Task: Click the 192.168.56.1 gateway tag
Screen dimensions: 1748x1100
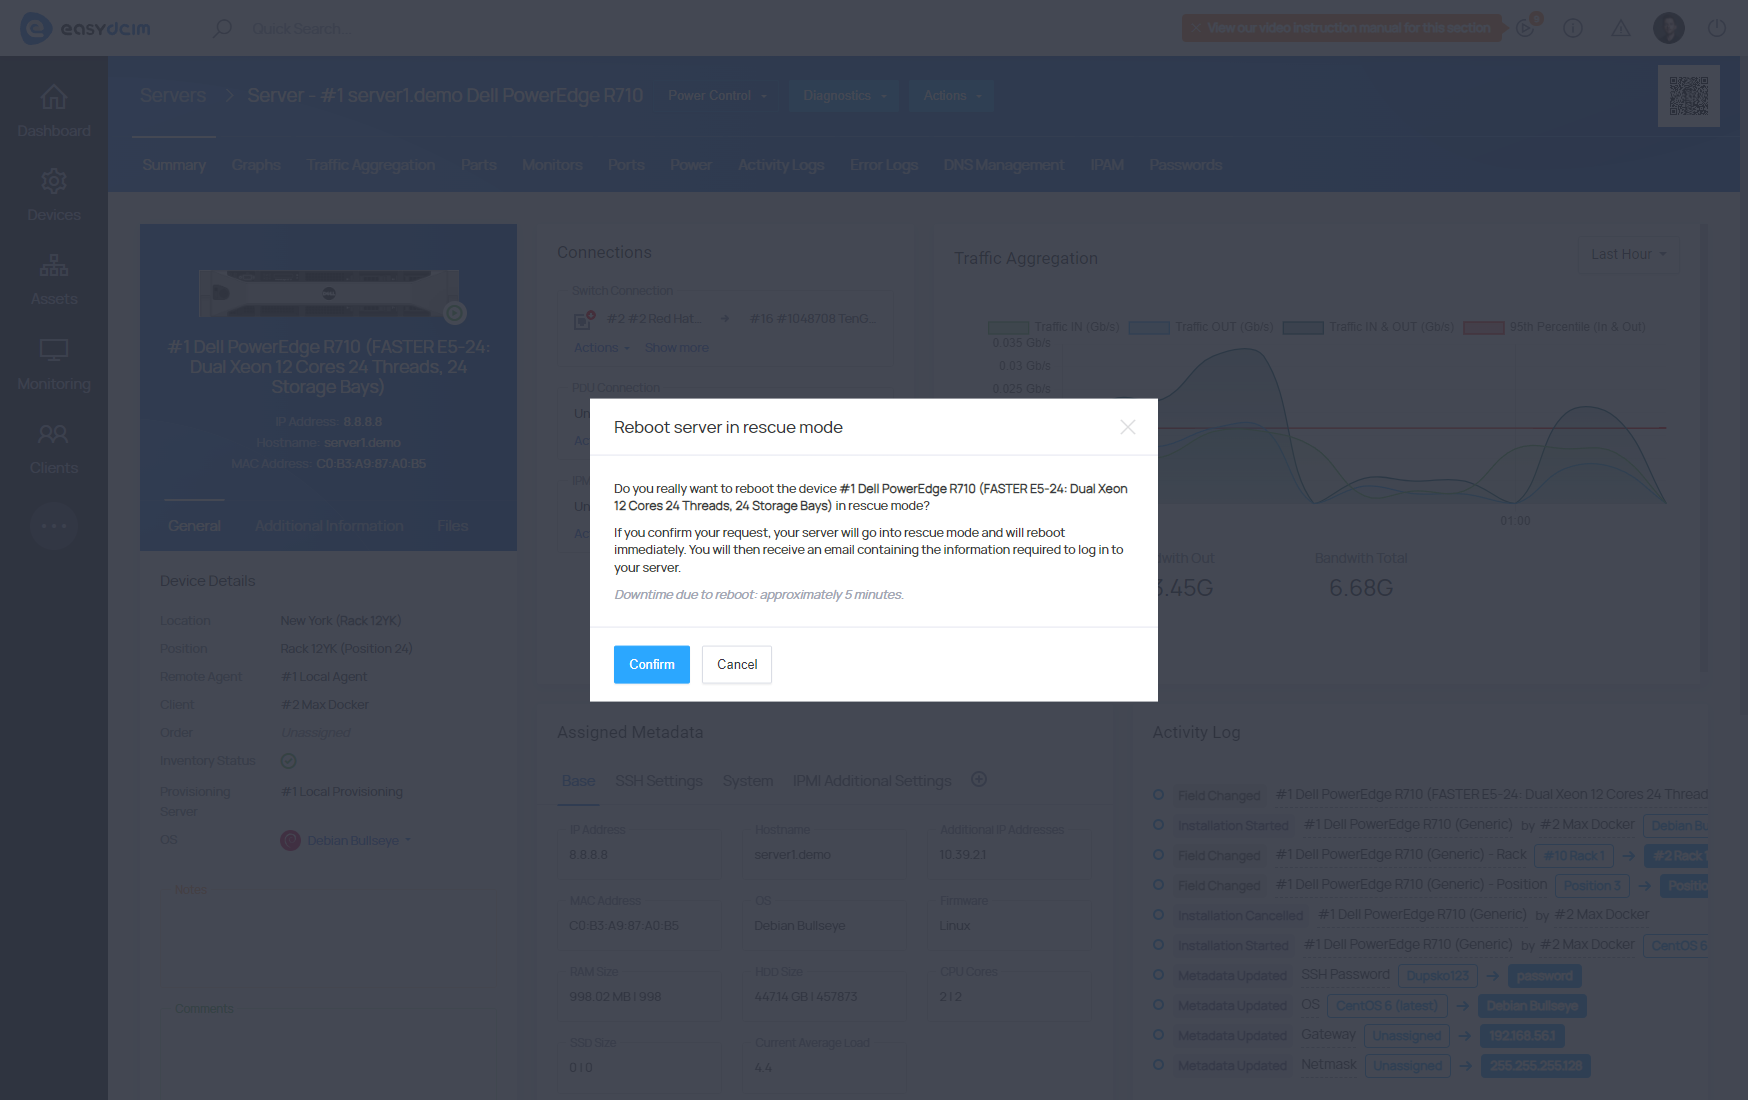Action: 1523,1036
